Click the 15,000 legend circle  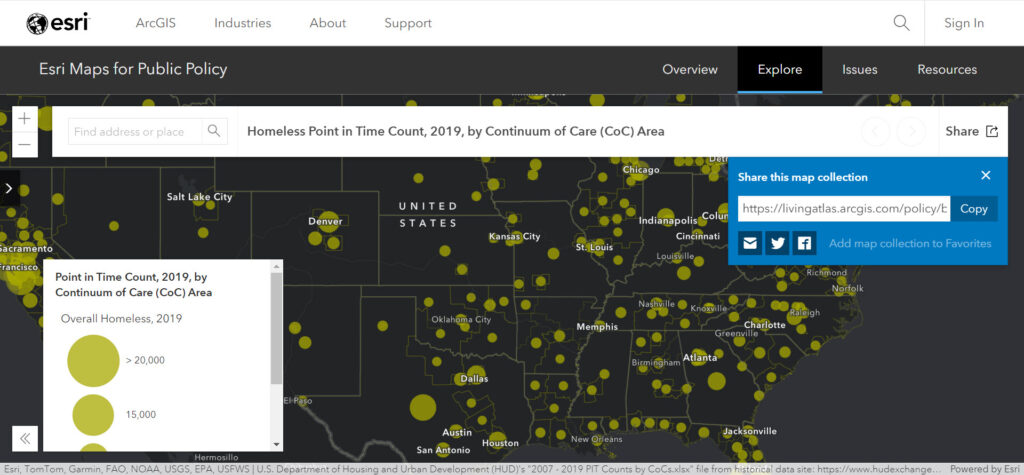click(93, 415)
